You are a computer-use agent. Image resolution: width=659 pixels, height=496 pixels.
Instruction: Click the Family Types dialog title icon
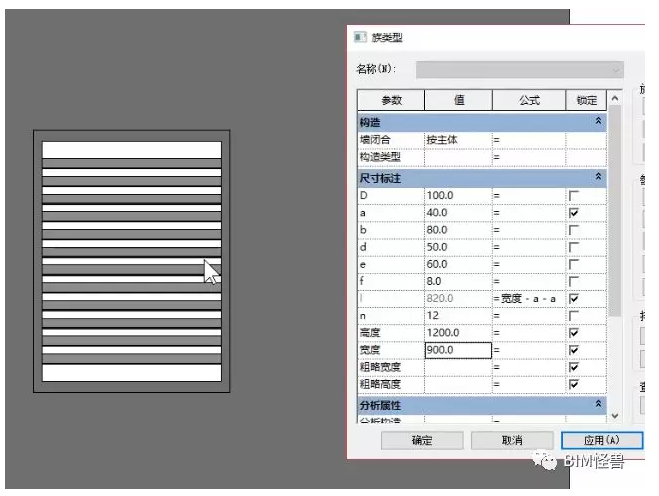pos(360,37)
